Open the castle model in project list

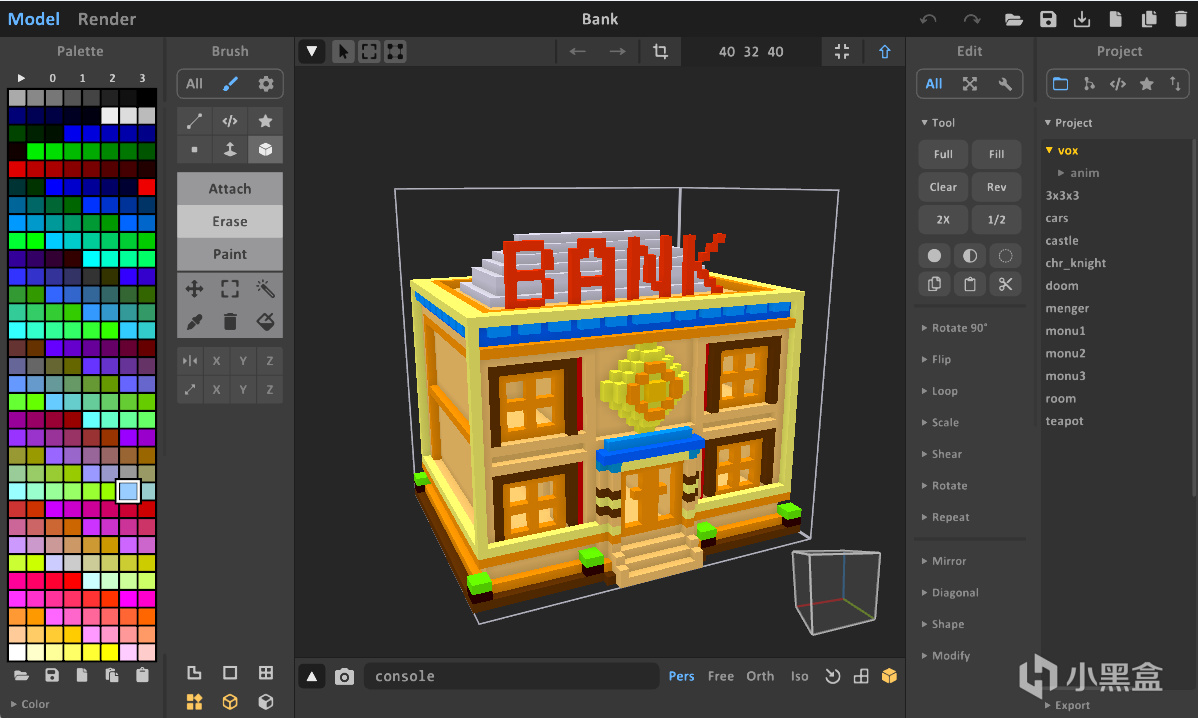point(1062,241)
